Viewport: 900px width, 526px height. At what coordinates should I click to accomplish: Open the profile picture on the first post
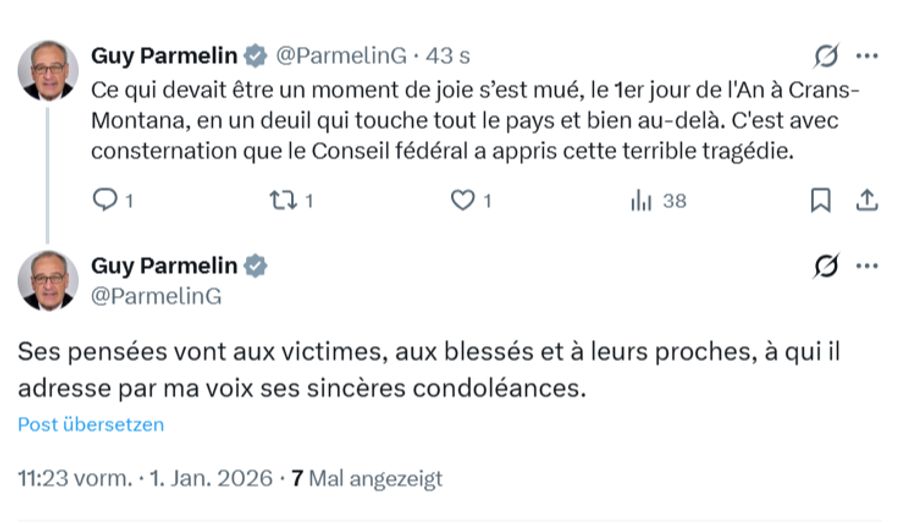click(x=47, y=71)
